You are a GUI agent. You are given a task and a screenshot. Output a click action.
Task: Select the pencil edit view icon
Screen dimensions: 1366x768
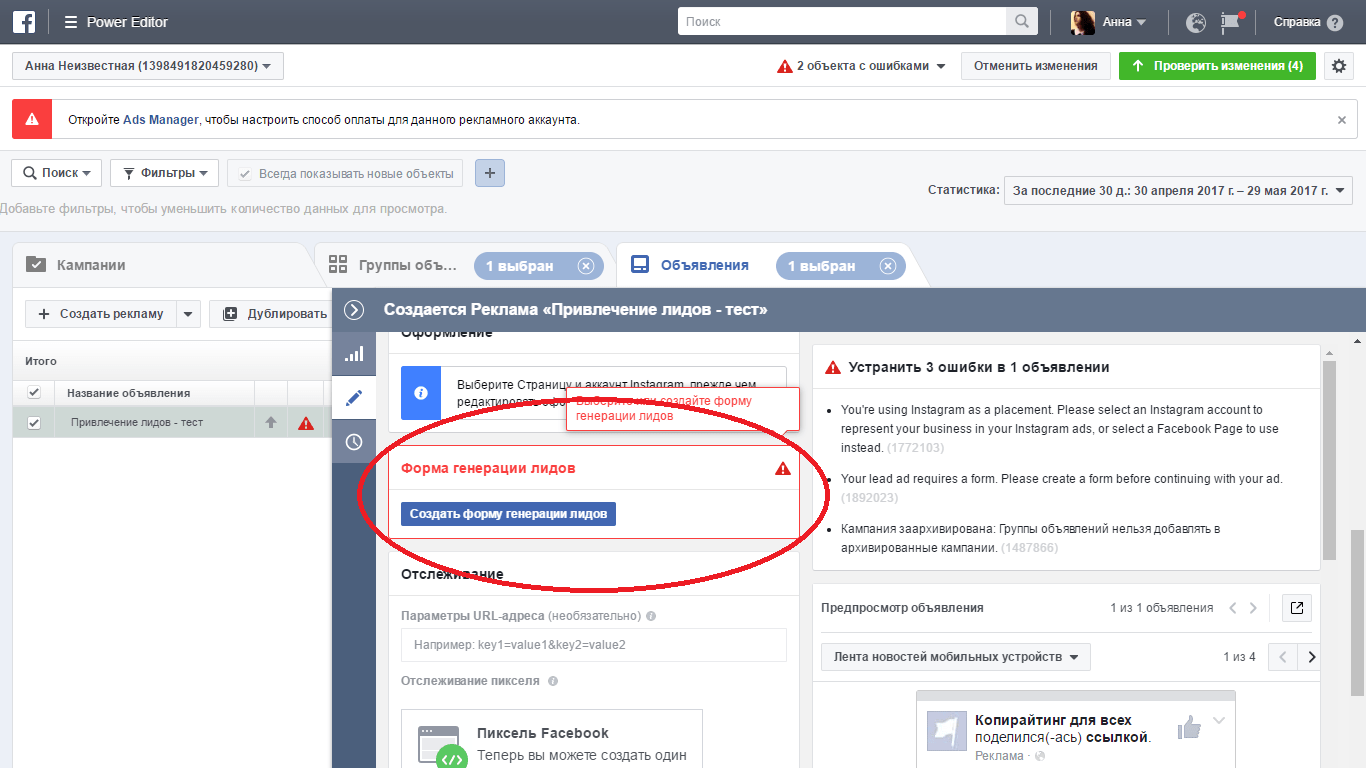(x=354, y=398)
